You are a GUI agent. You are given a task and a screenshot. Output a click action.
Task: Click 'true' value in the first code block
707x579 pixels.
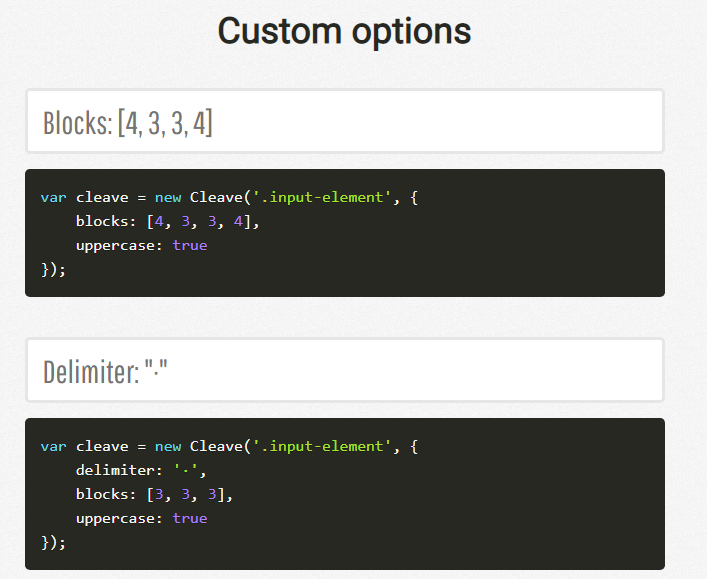[189, 245]
